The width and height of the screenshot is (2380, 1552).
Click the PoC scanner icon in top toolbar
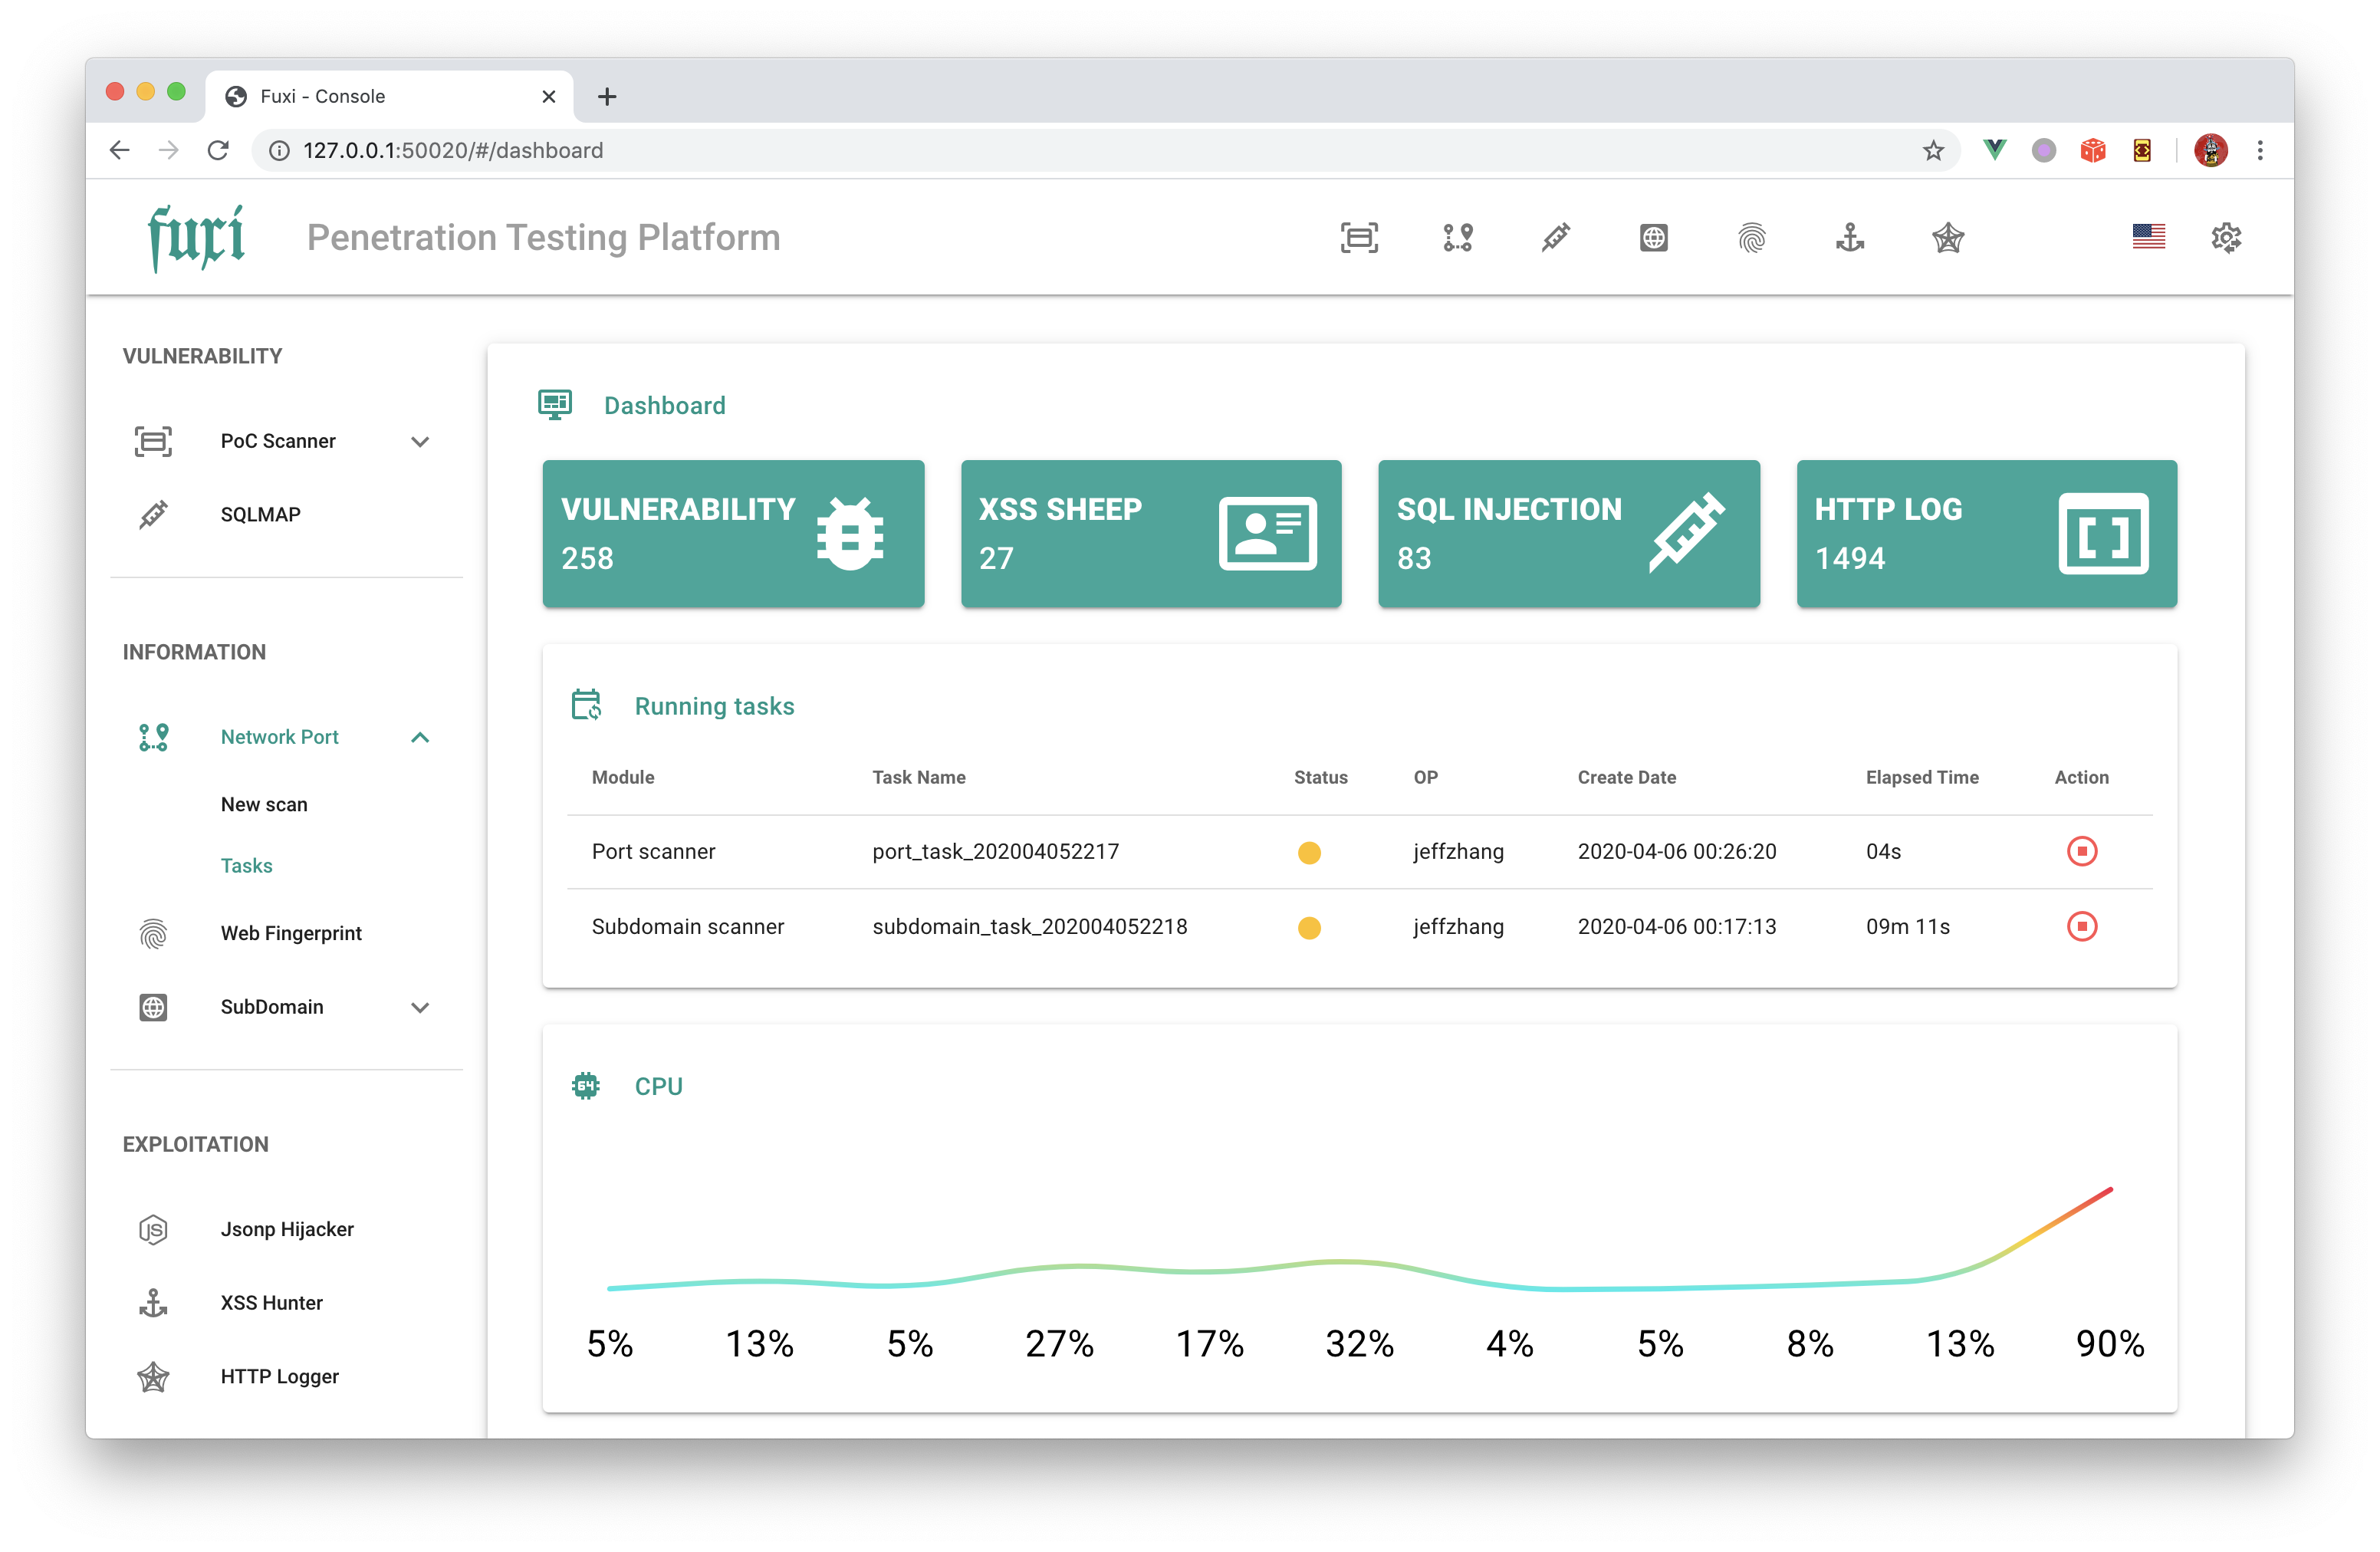click(x=1359, y=238)
